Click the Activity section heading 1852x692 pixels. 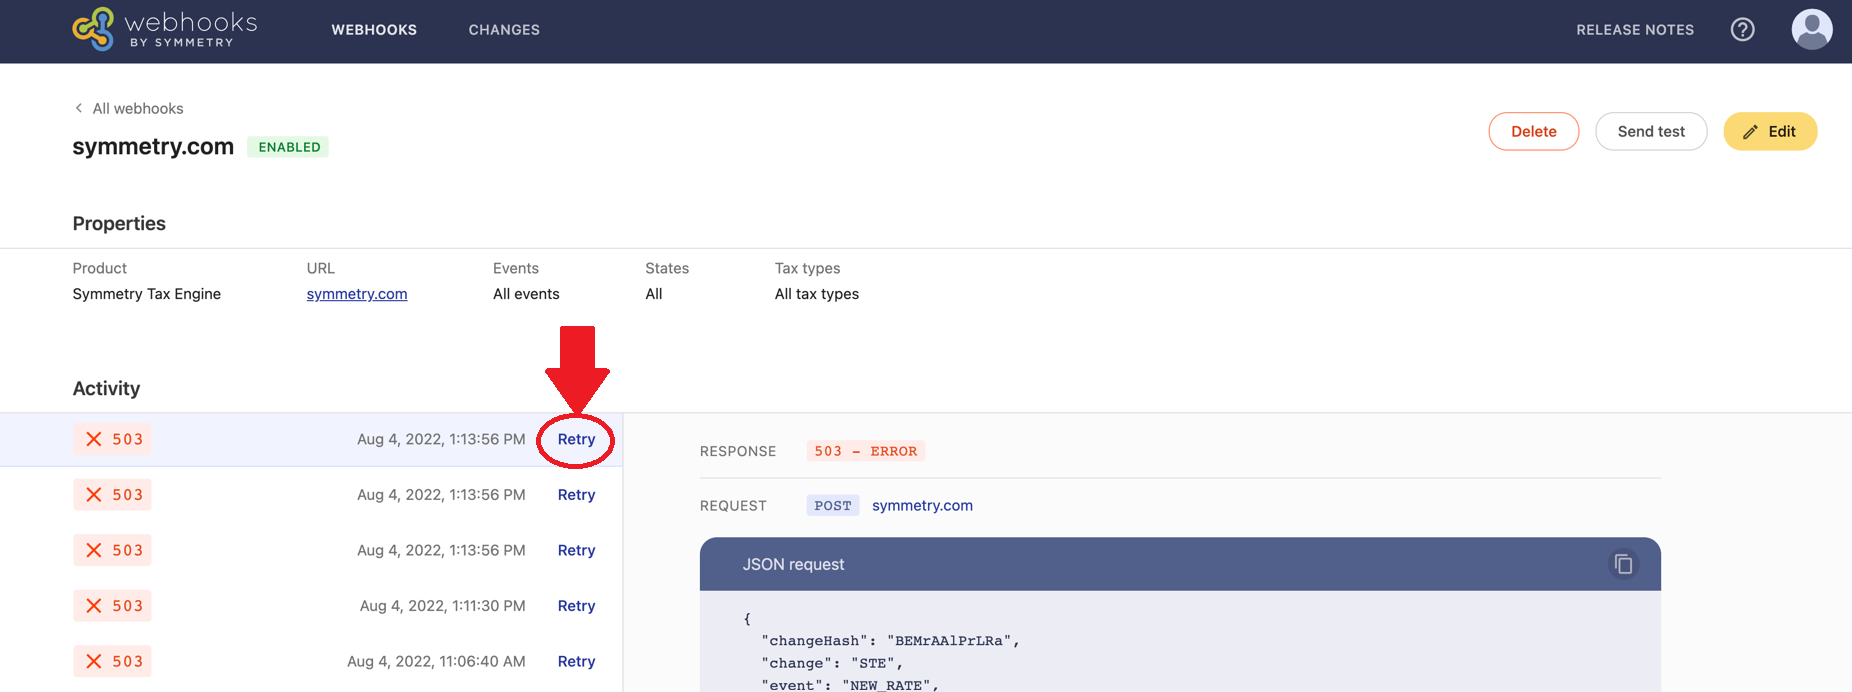pyautogui.click(x=106, y=388)
